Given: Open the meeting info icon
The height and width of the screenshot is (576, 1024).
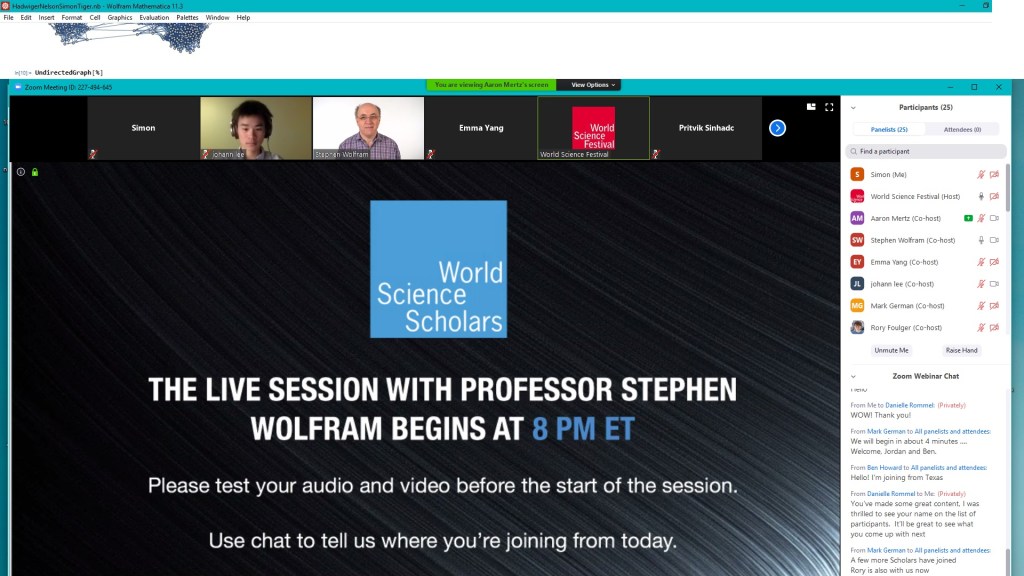Looking at the screenshot, I should pyautogui.click(x=21, y=172).
